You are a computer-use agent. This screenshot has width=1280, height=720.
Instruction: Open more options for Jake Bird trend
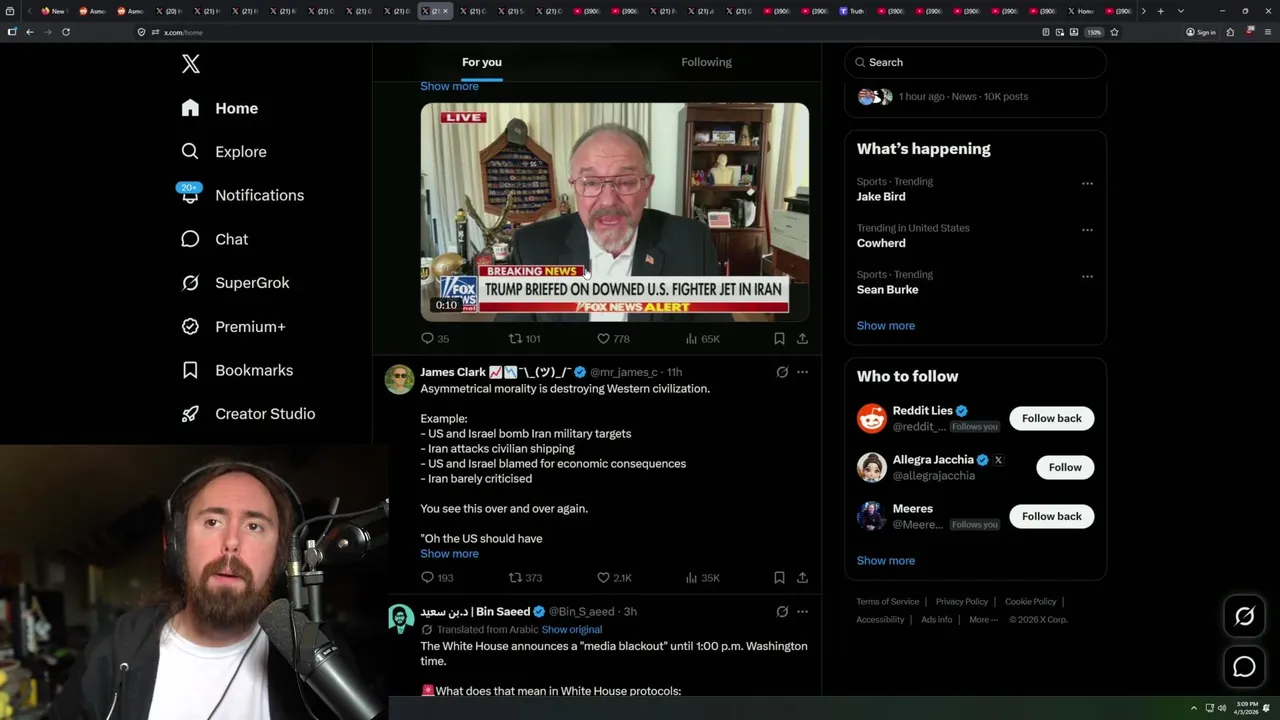1087,184
